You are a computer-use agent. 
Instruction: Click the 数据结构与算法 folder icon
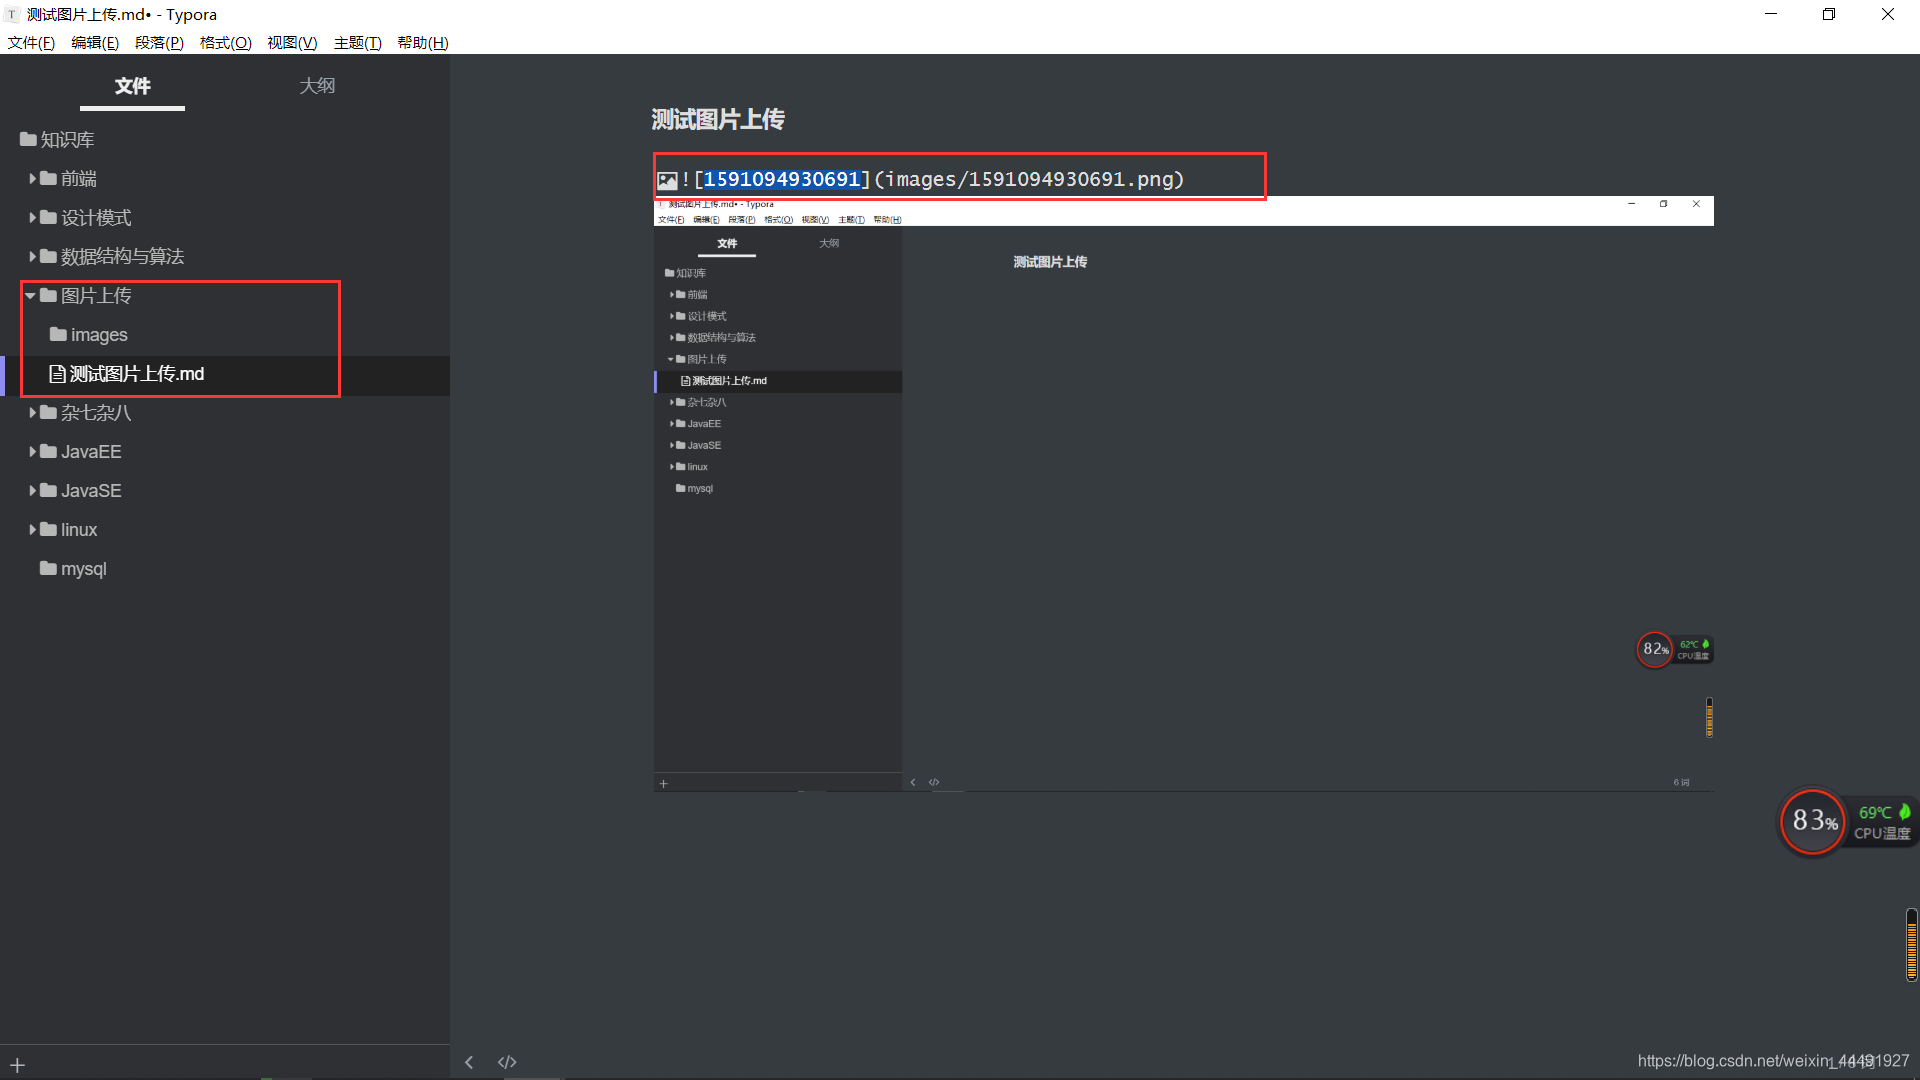48,256
